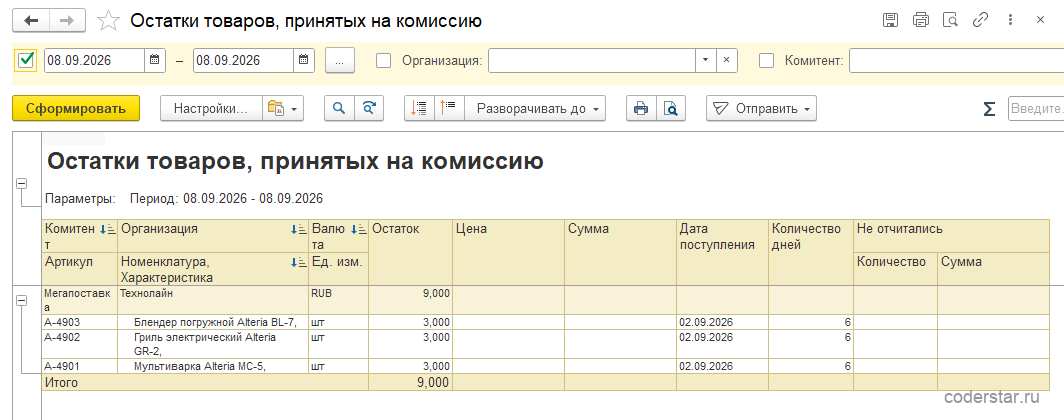Select the A-4903 article cell

[x=80, y=322]
